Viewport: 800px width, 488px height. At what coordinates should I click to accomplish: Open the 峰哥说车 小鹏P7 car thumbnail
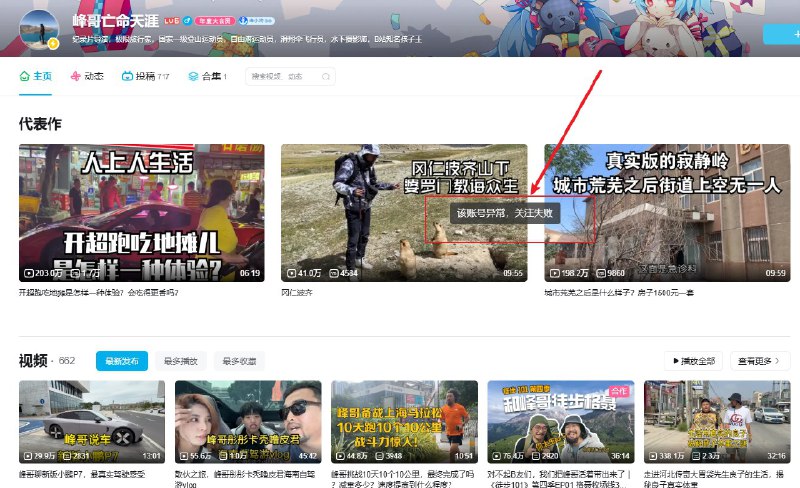point(92,422)
